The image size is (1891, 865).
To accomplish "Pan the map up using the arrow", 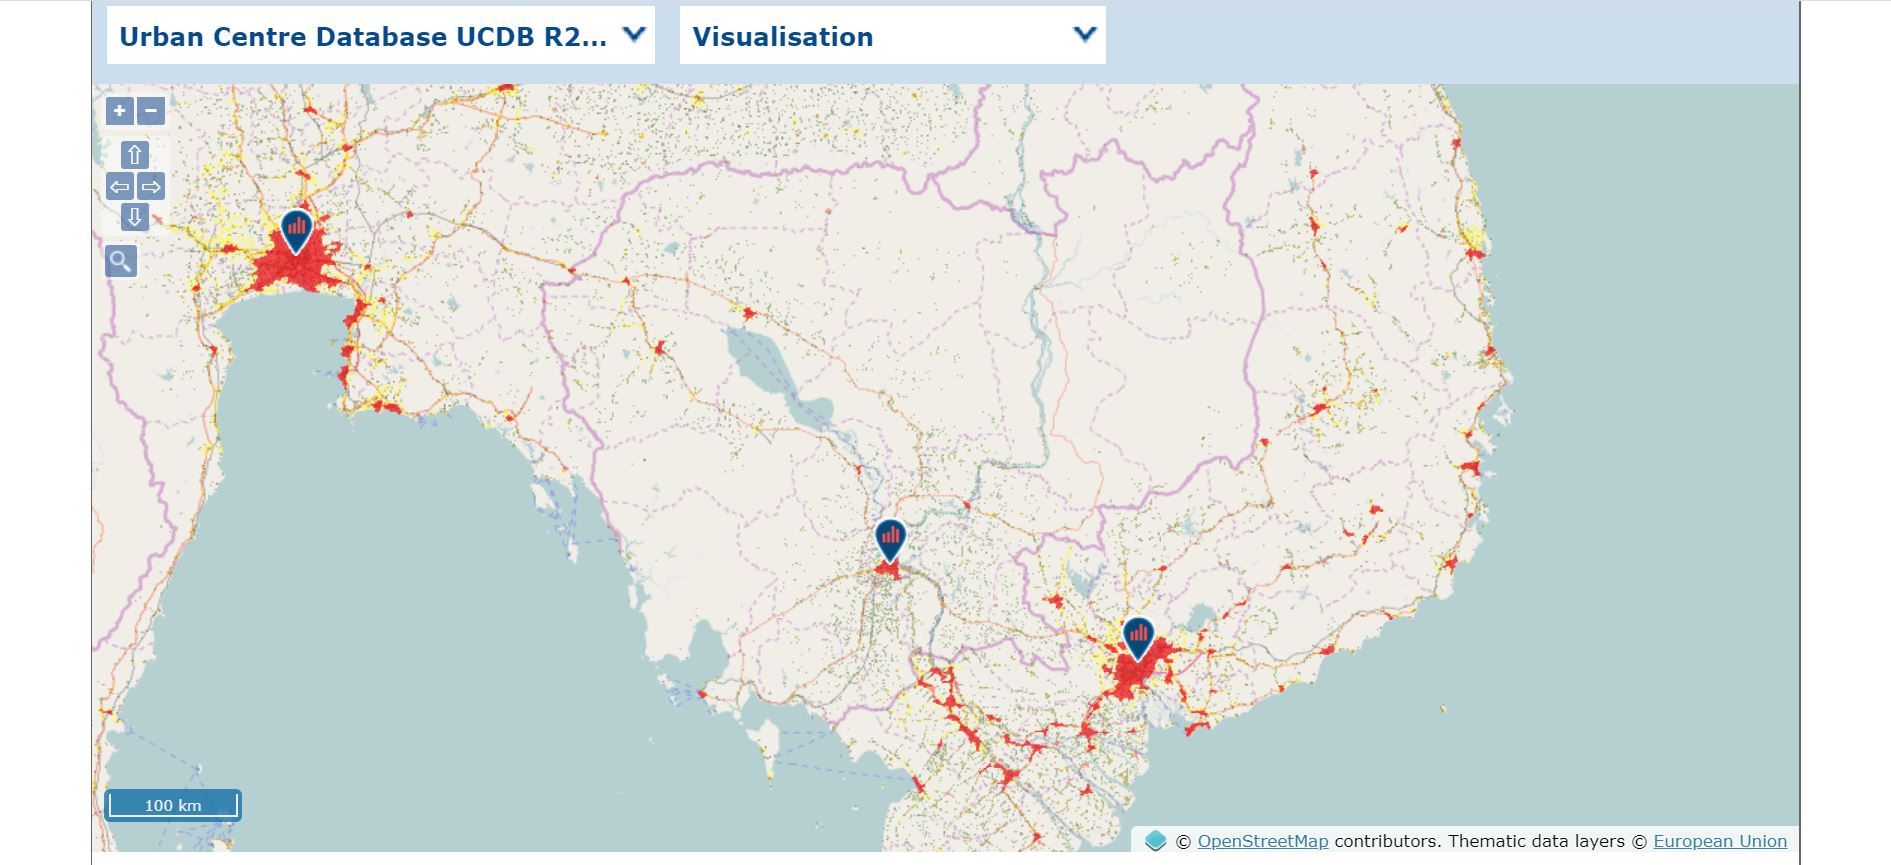I will [x=135, y=155].
